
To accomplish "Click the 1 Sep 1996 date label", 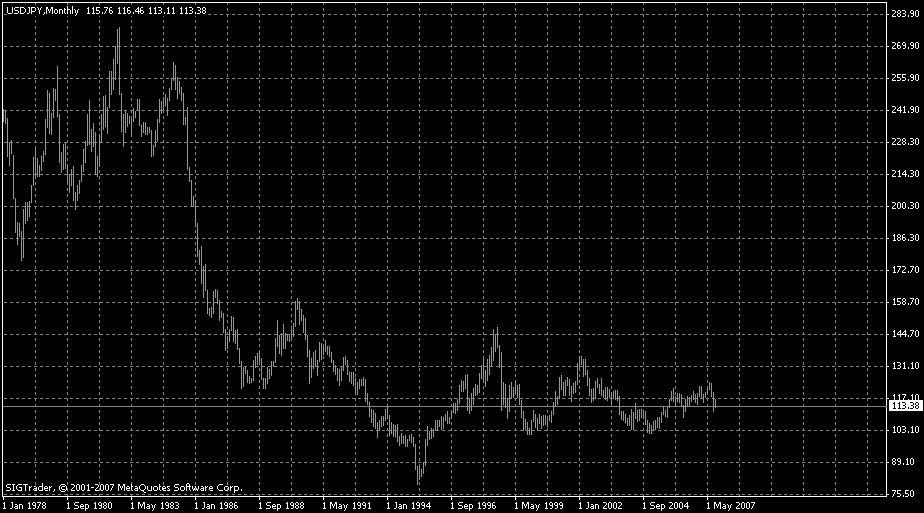I will coord(473,505).
